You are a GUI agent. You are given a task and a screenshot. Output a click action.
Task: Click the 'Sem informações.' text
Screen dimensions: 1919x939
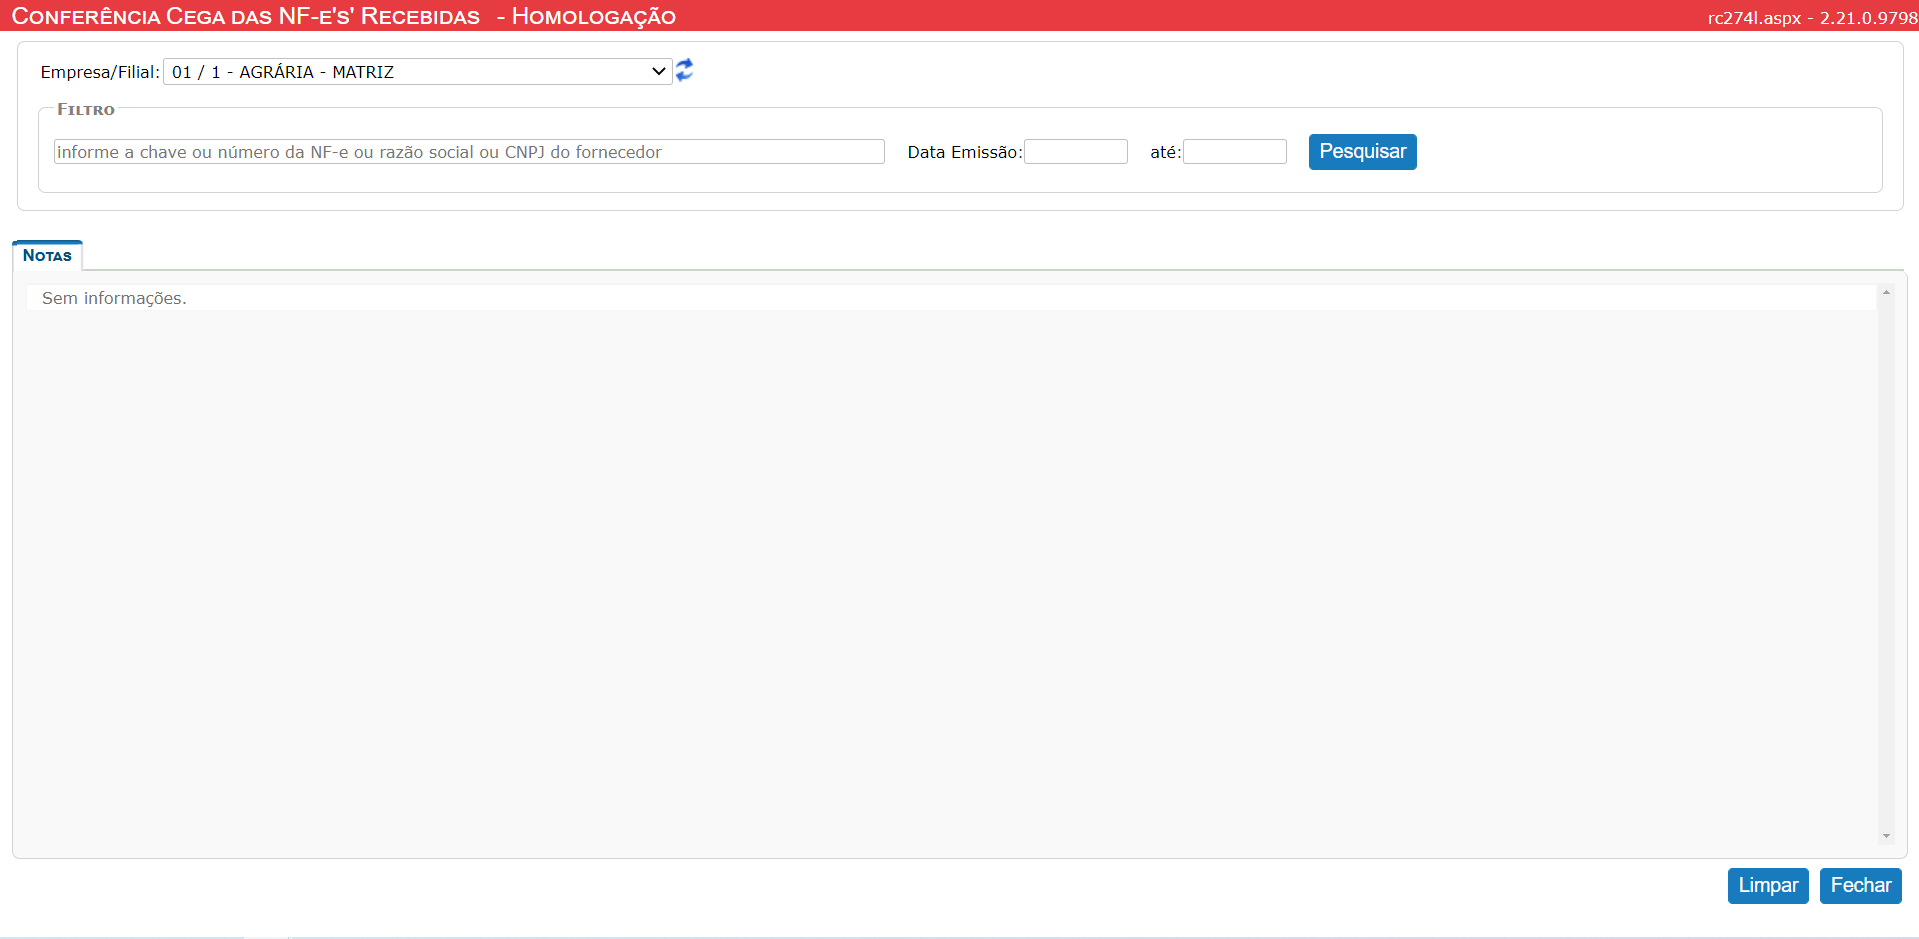[114, 298]
